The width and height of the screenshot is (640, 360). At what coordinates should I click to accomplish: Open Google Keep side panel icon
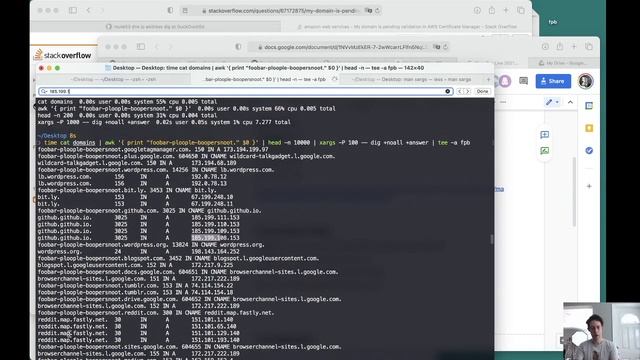[x=589, y=128]
